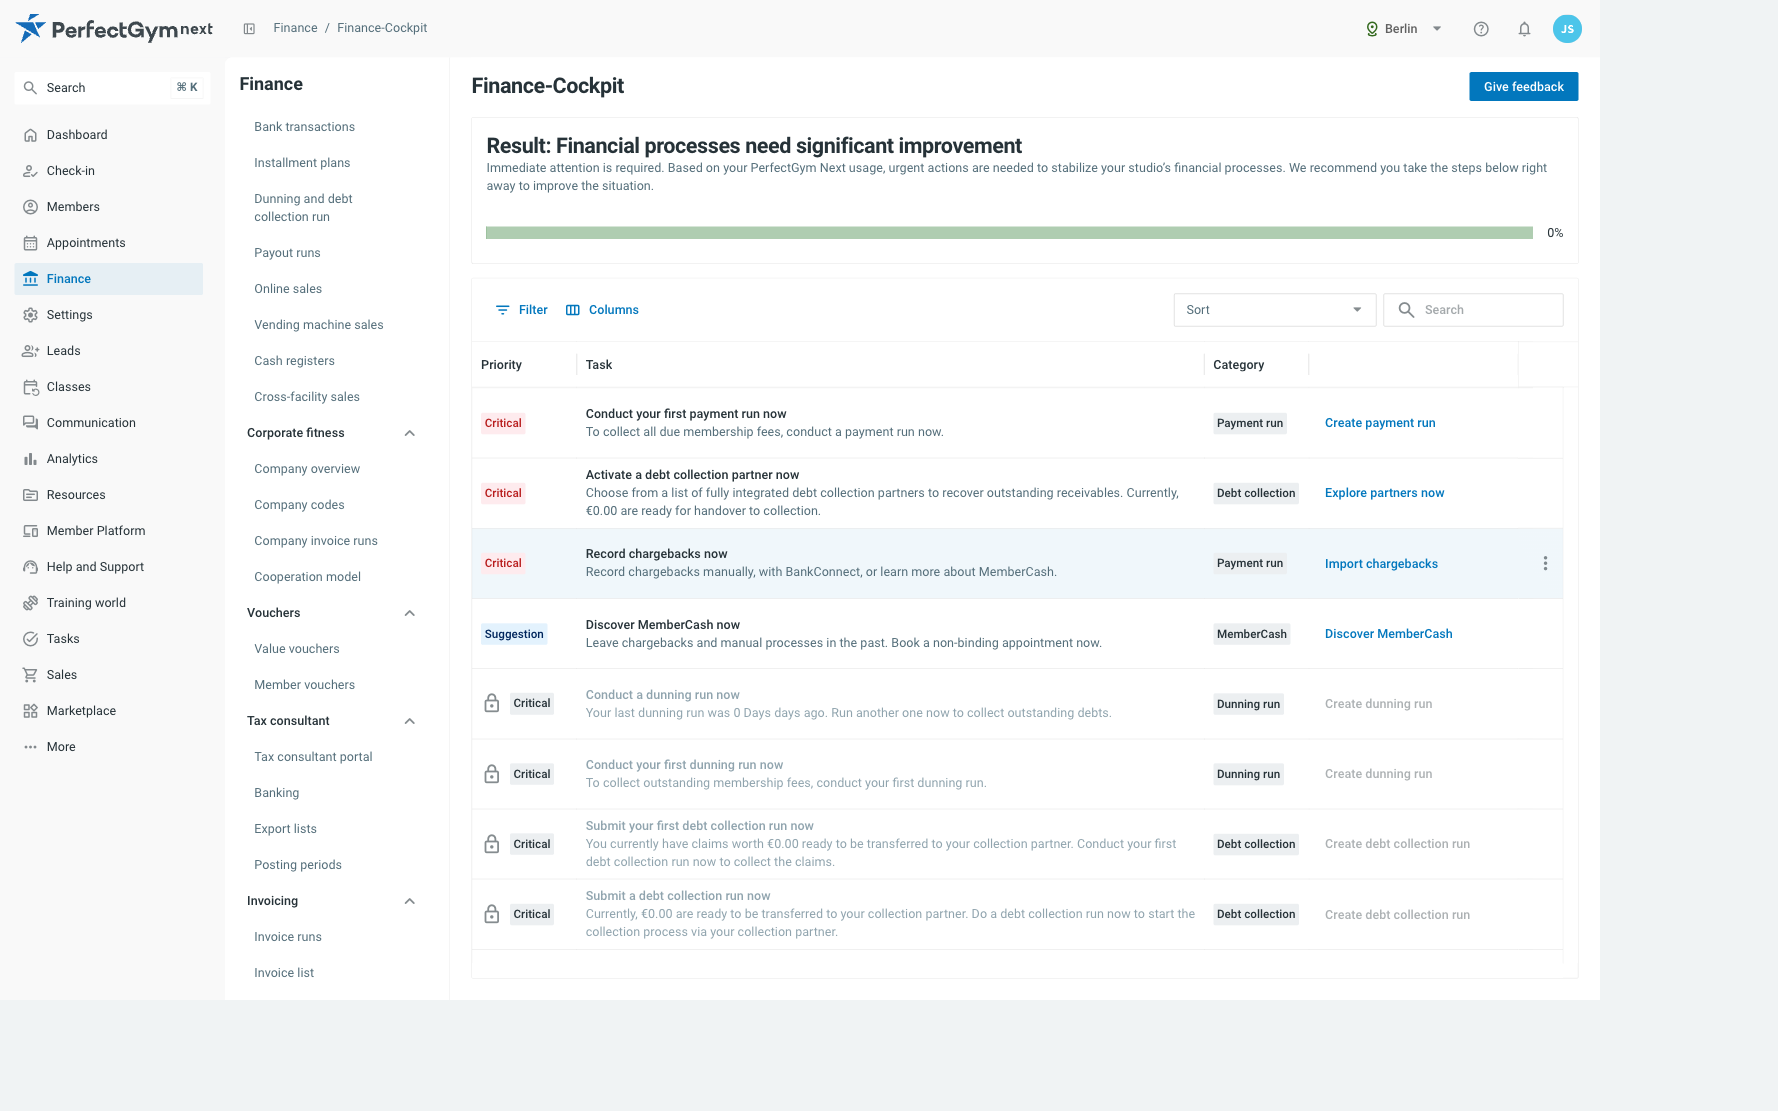
Task: Click the Suggestion priority badge
Action: 514,634
